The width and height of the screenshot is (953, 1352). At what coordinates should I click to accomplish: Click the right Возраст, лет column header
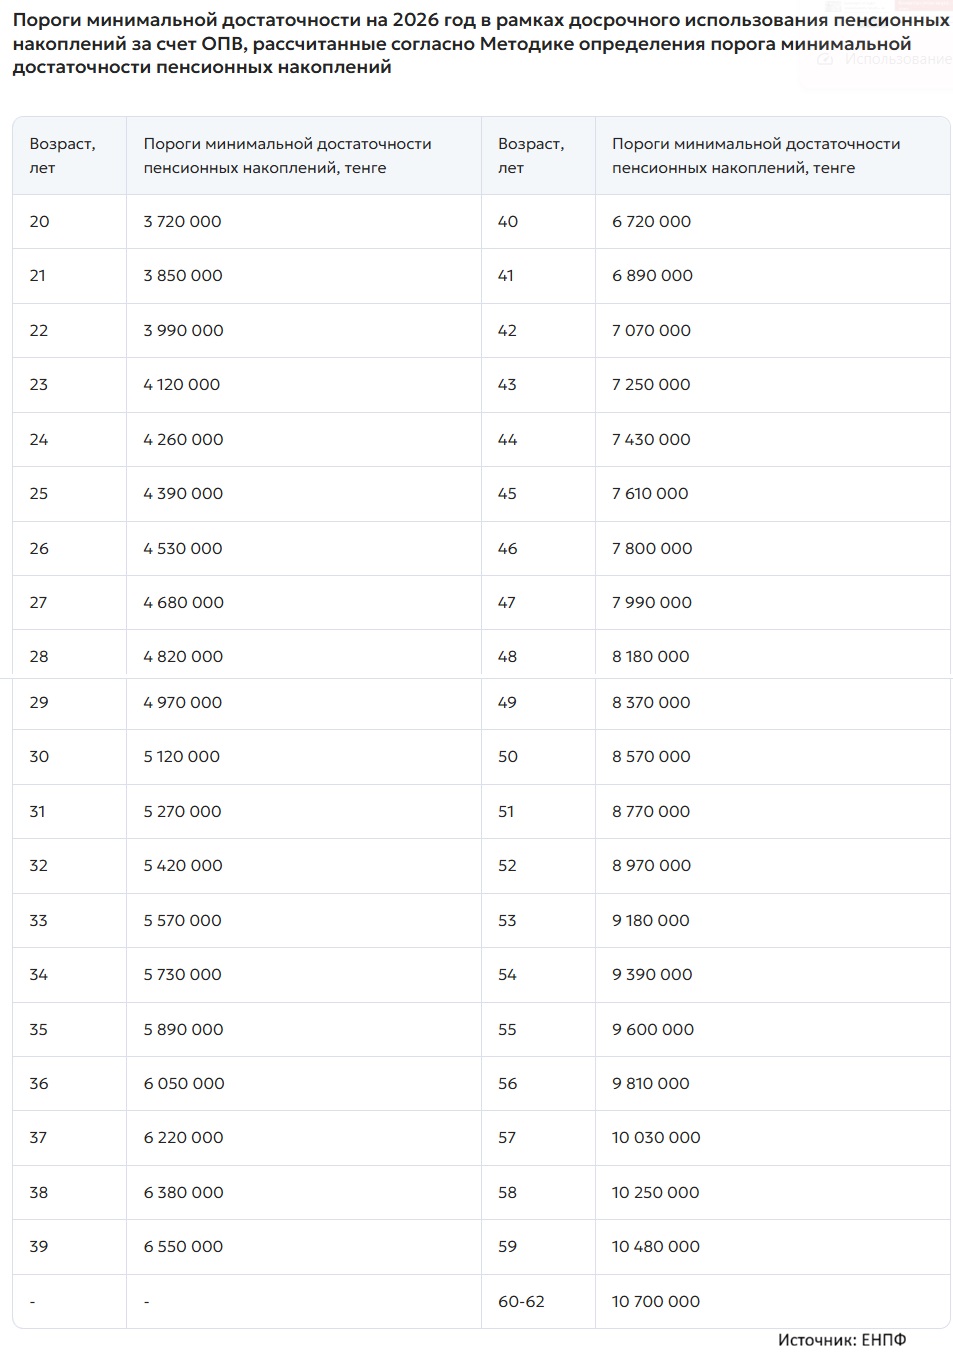(531, 156)
